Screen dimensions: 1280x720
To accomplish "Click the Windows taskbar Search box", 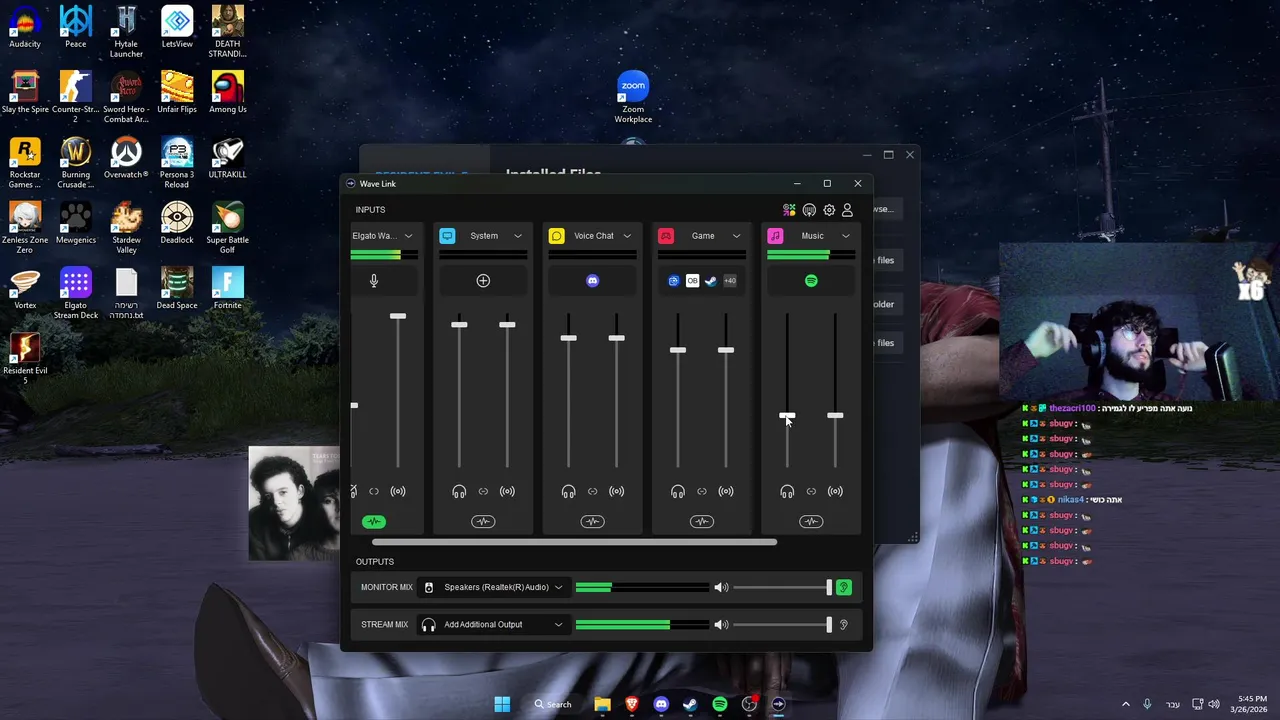I will (553, 704).
